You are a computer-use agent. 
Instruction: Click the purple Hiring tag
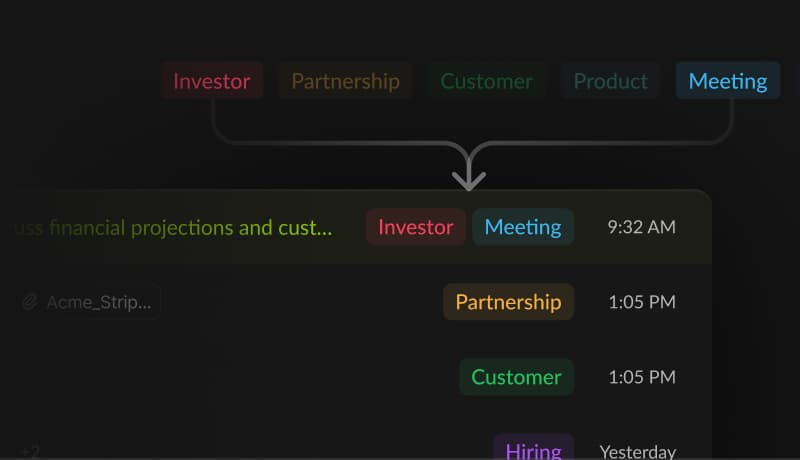click(x=534, y=449)
